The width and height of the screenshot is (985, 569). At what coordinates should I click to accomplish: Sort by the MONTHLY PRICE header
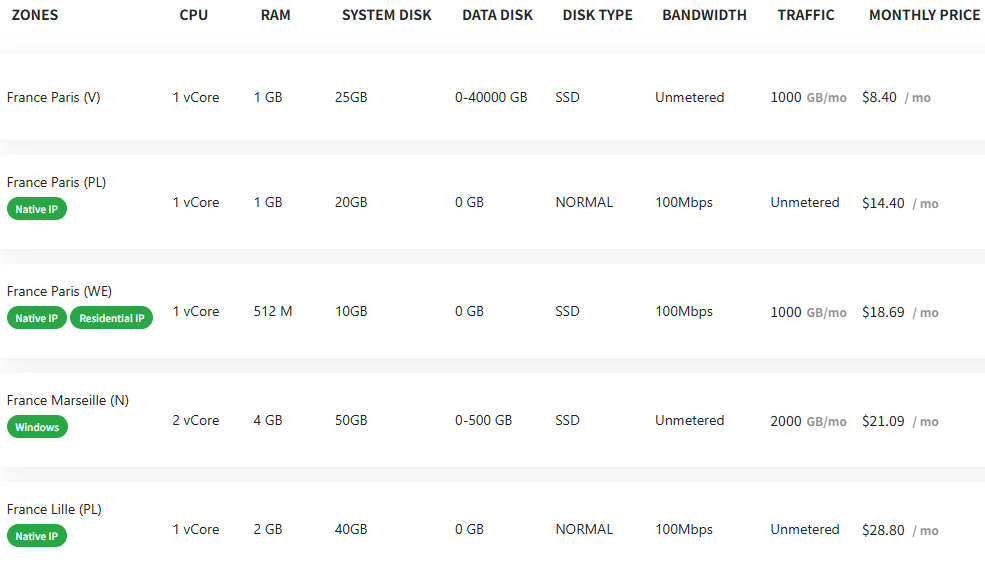[x=924, y=15]
